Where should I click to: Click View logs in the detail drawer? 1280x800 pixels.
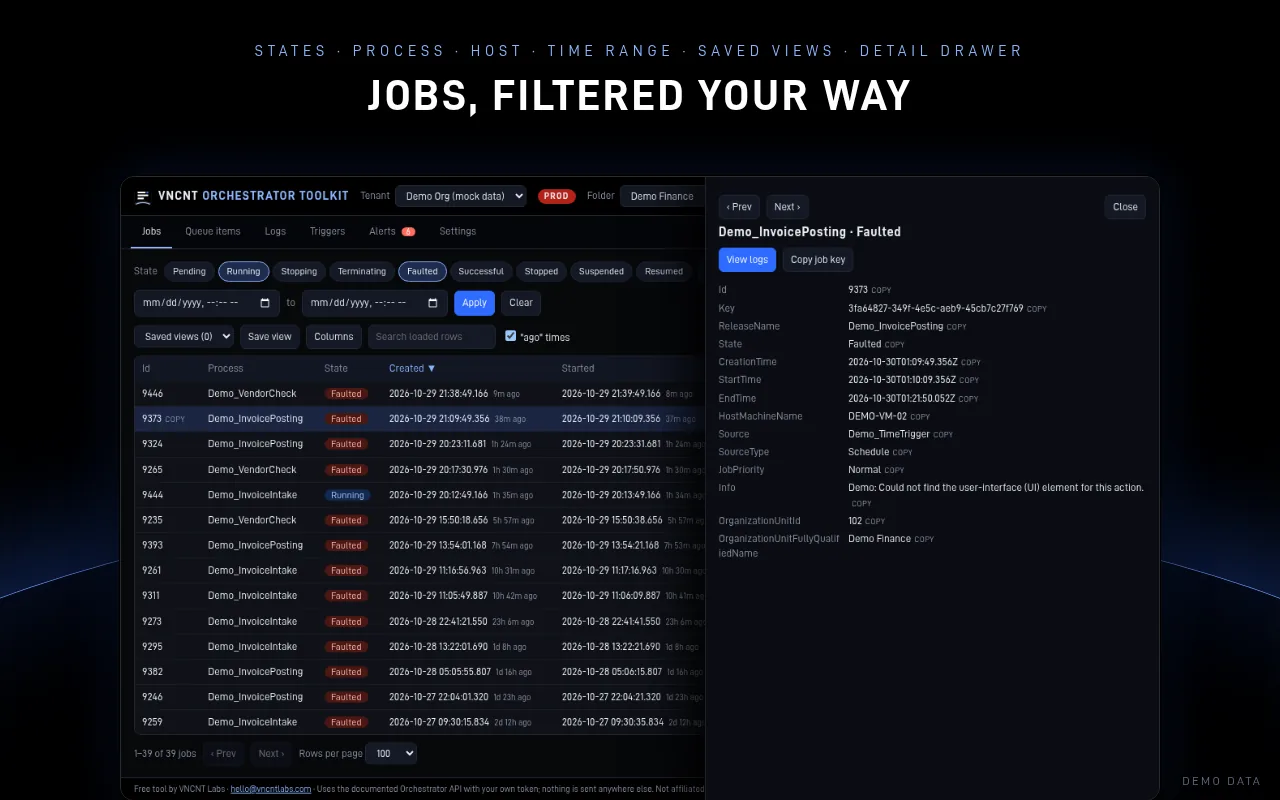point(747,260)
